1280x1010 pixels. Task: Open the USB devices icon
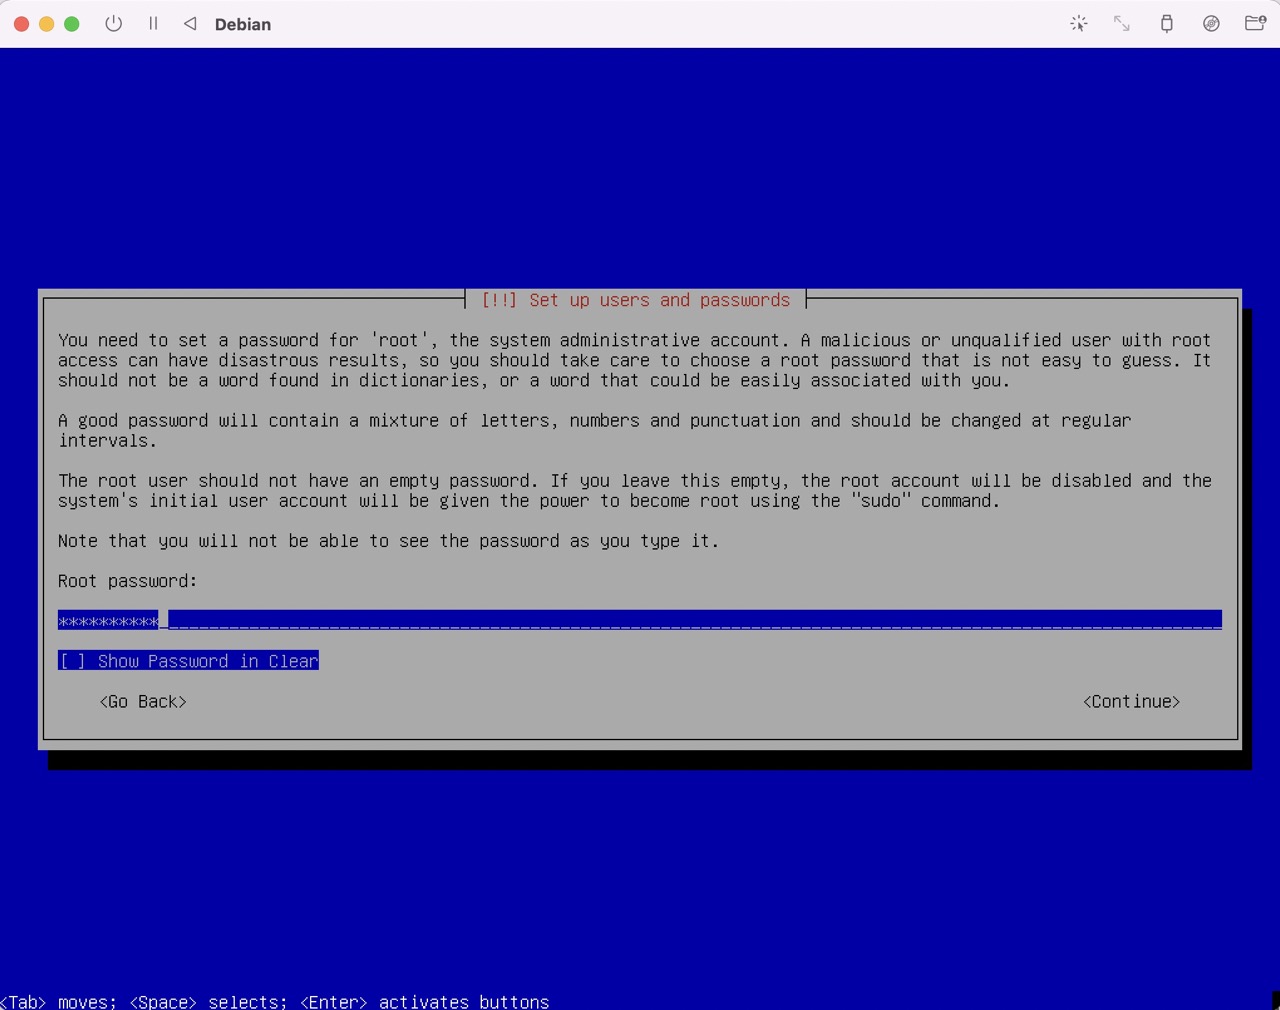tap(1166, 23)
